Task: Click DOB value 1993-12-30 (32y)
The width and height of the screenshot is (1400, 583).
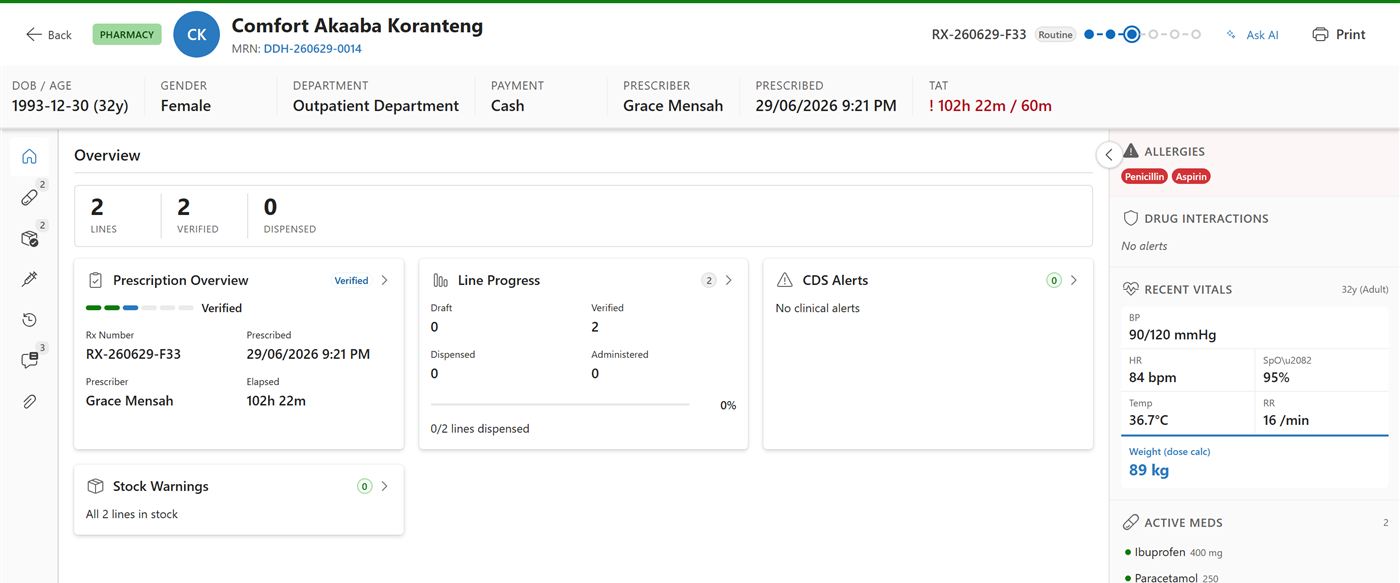Action: [70, 106]
